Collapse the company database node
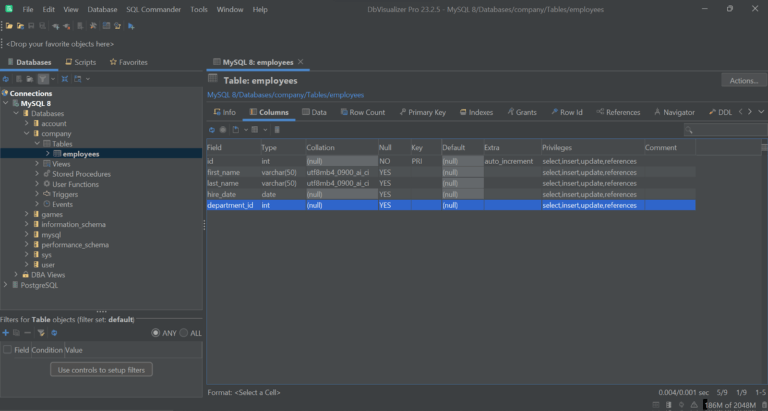768x411 pixels. [x=26, y=134]
